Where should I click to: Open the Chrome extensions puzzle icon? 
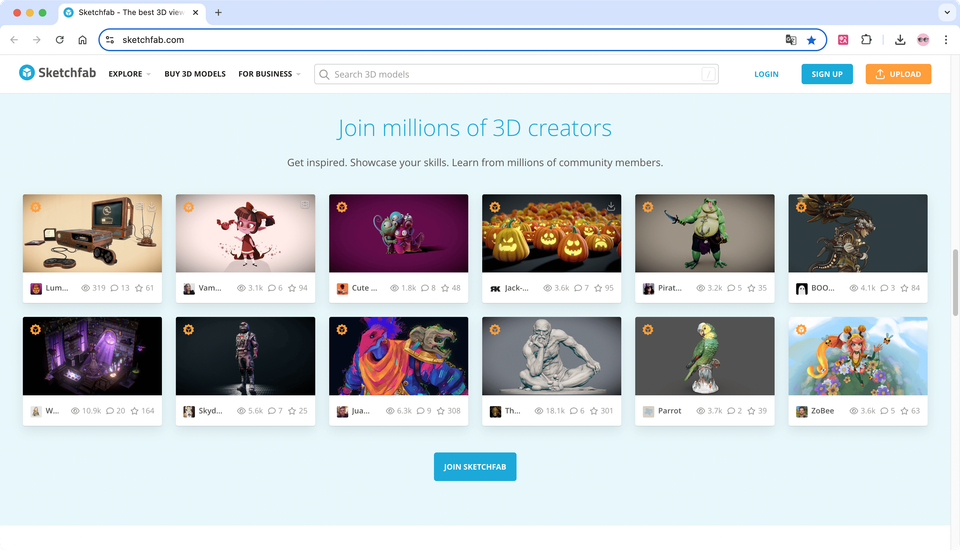tap(866, 40)
